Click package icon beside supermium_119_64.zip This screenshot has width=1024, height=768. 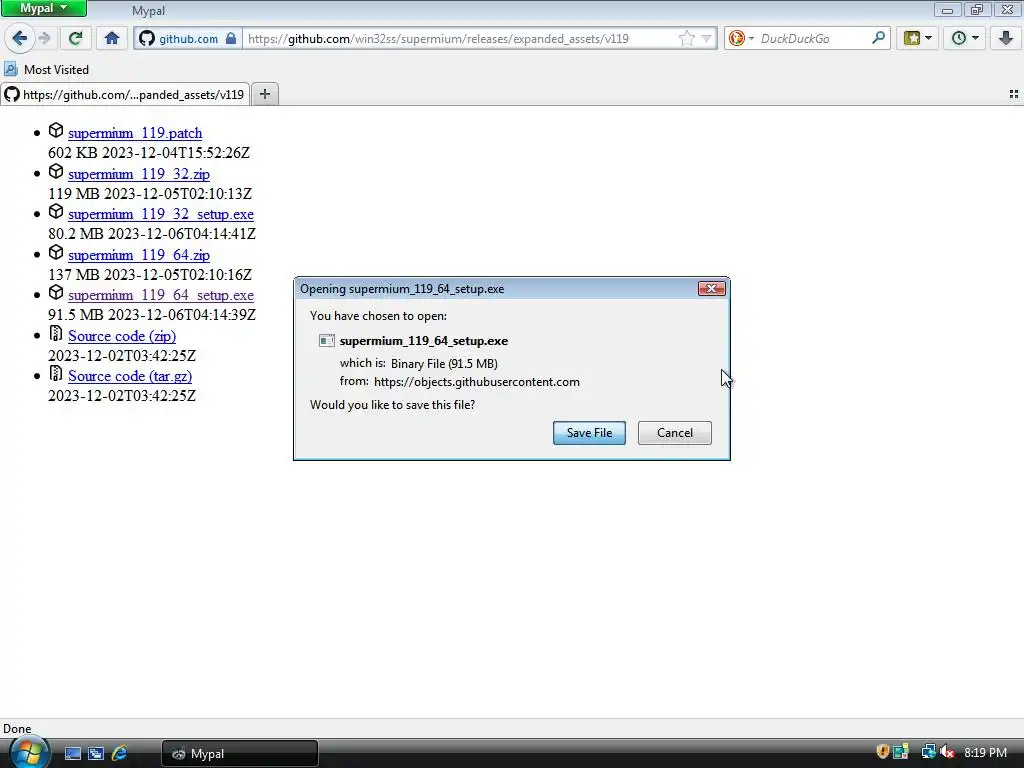coord(56,253)
